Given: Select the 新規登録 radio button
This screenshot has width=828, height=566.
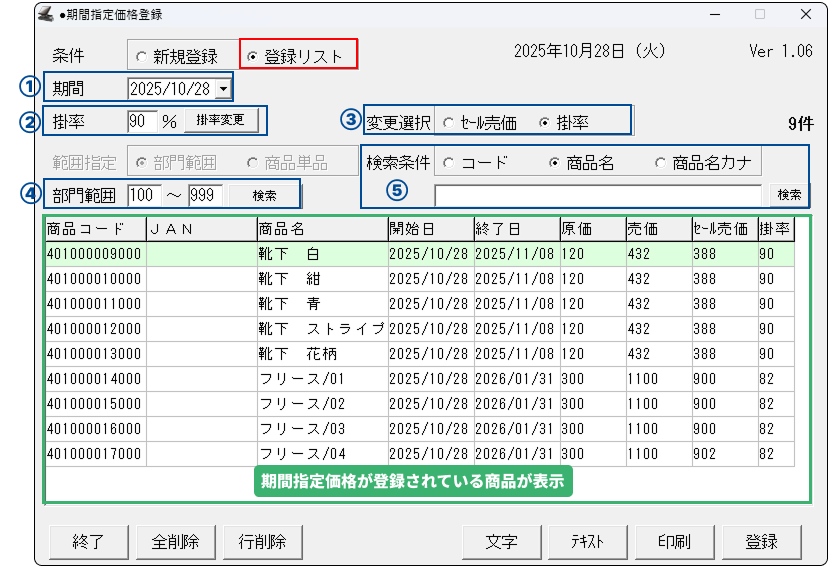Looking at the screenshot, I should (x=141, y=57).
